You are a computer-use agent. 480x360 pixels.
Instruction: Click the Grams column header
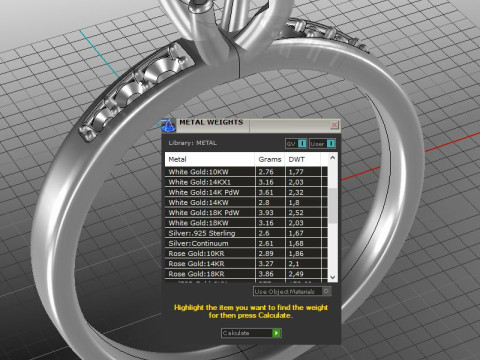(270, 159)
